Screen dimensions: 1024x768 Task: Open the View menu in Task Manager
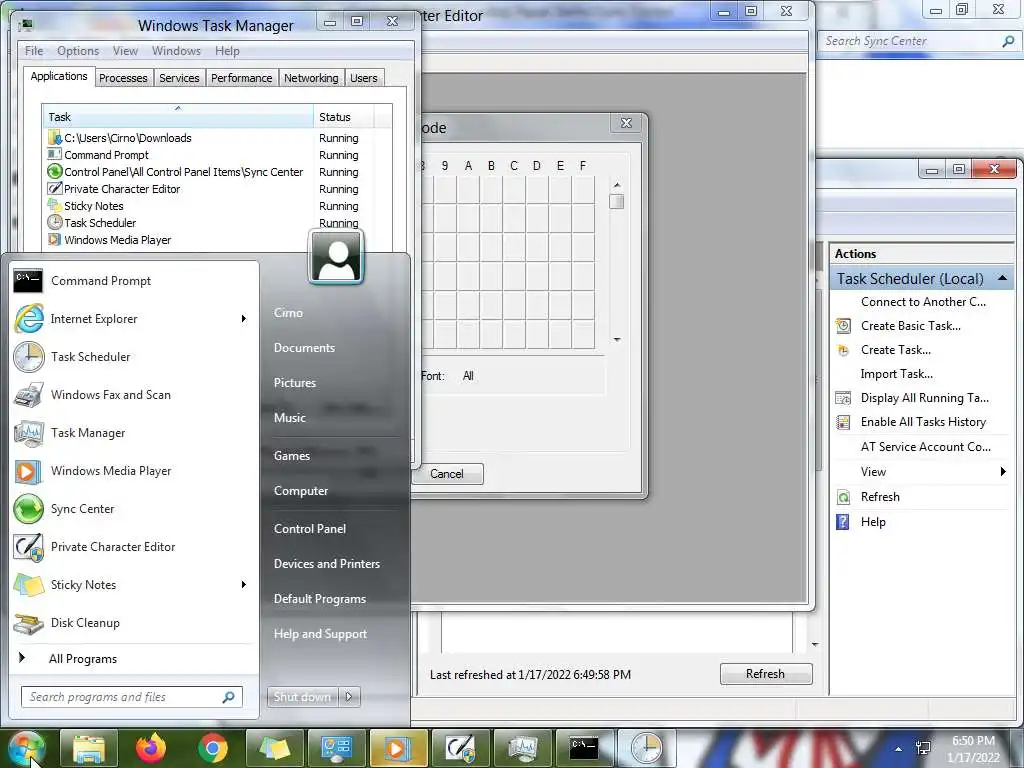point(125,51)
